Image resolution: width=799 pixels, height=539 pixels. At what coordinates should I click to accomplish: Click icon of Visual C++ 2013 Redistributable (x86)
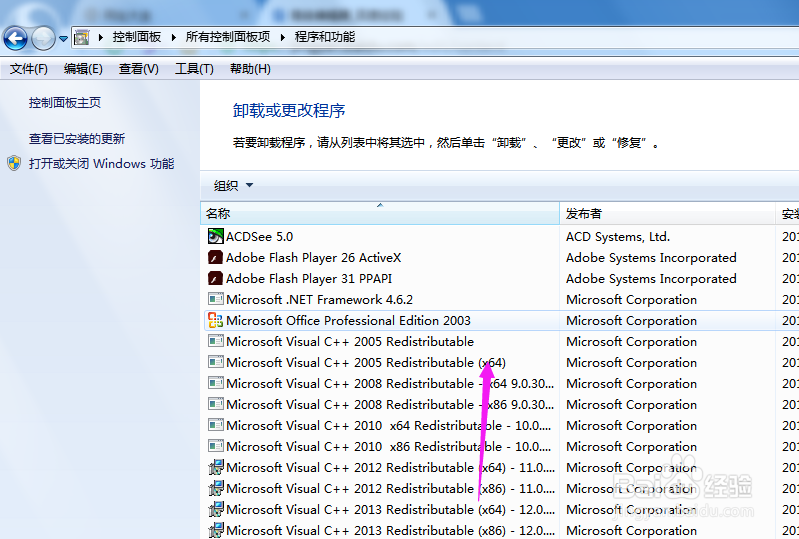point(216,530)
